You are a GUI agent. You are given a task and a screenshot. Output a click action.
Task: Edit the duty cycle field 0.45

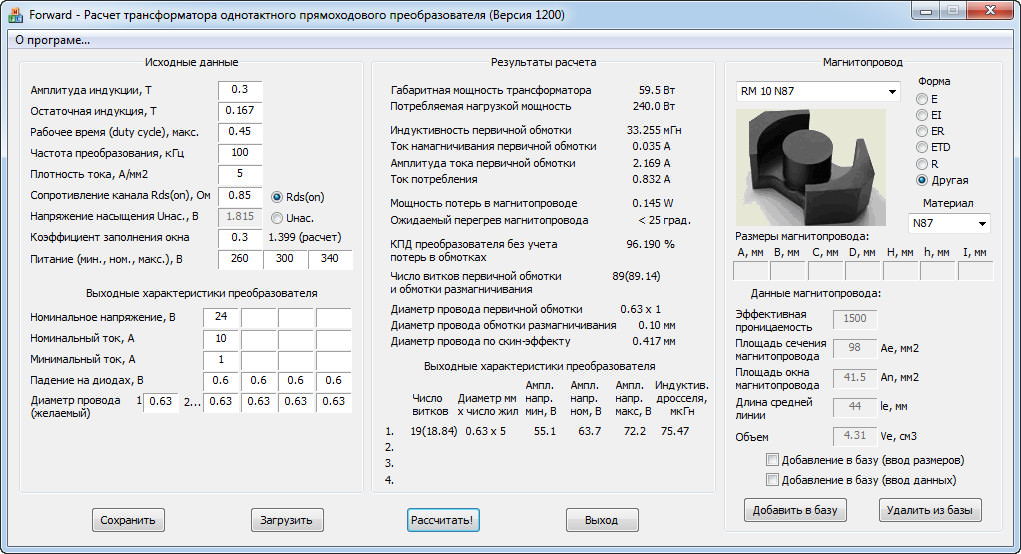tap(240, 132)
